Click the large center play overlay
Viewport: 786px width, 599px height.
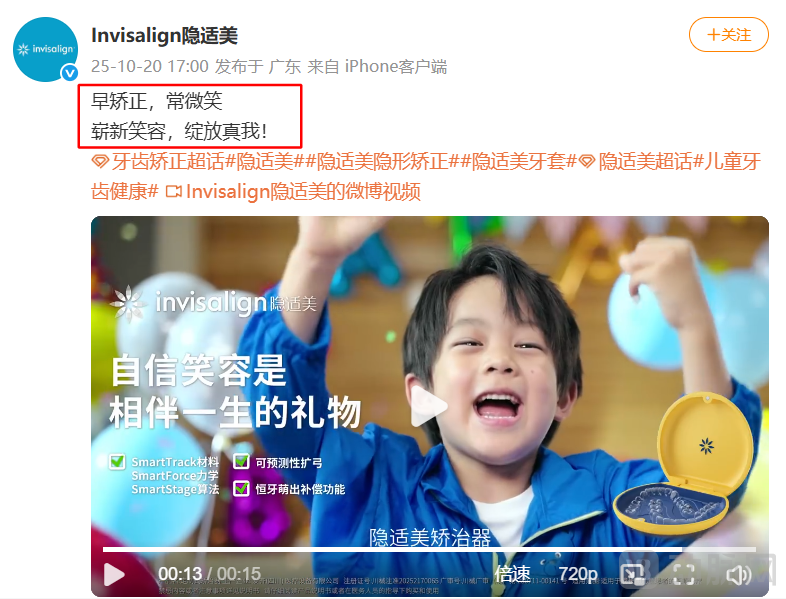click(x=429, y=406)
